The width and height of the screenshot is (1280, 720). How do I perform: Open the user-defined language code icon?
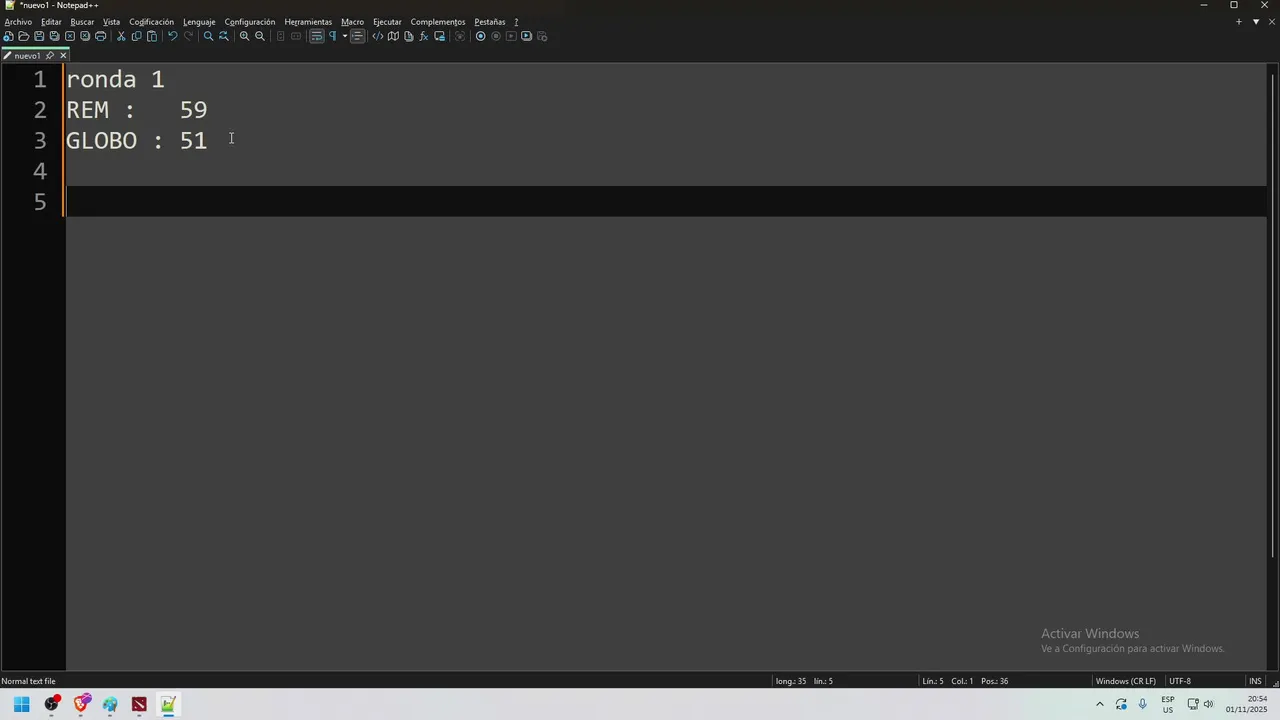click(x=377, y=36)
